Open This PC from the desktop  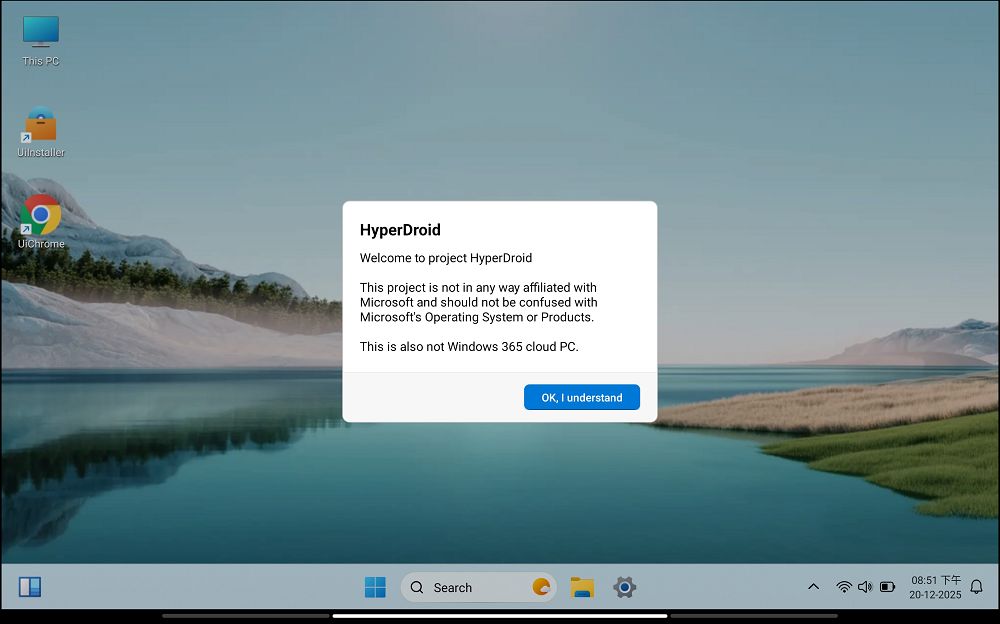click(x=40, y=30)
